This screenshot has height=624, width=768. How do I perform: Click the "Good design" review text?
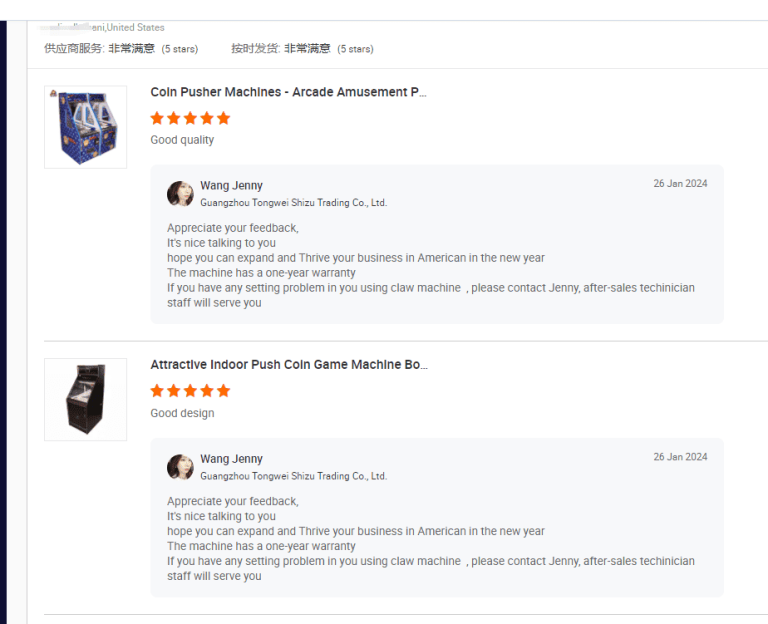(x=182, y=413)
